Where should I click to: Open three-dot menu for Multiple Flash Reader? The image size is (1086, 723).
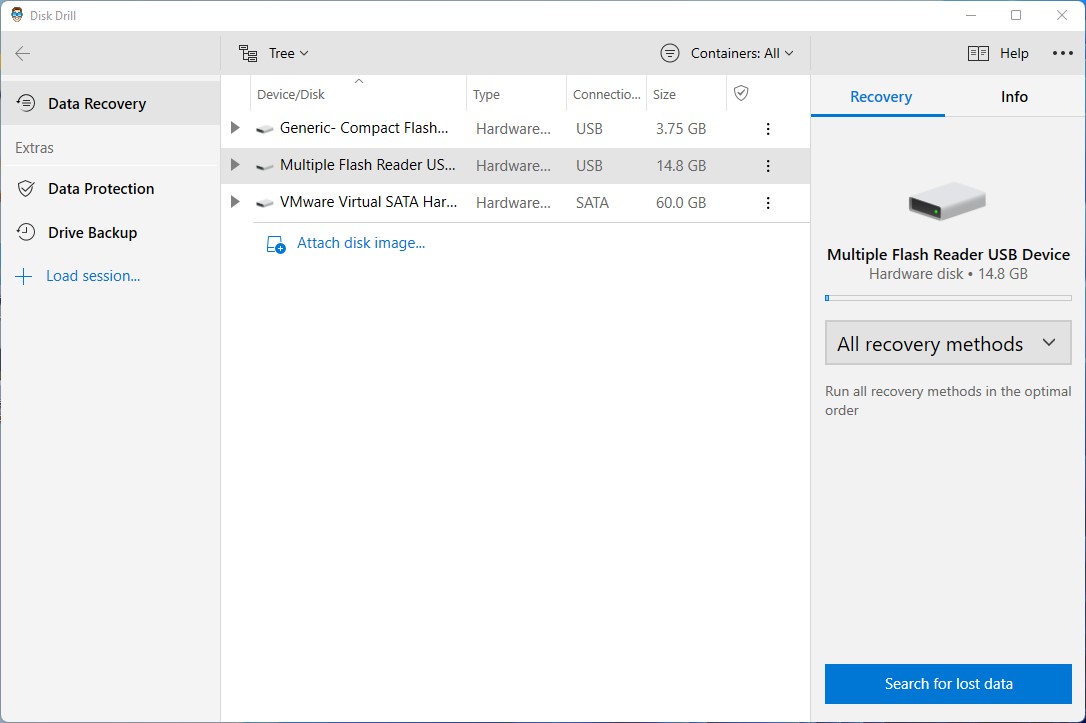(x=767, y=166)
